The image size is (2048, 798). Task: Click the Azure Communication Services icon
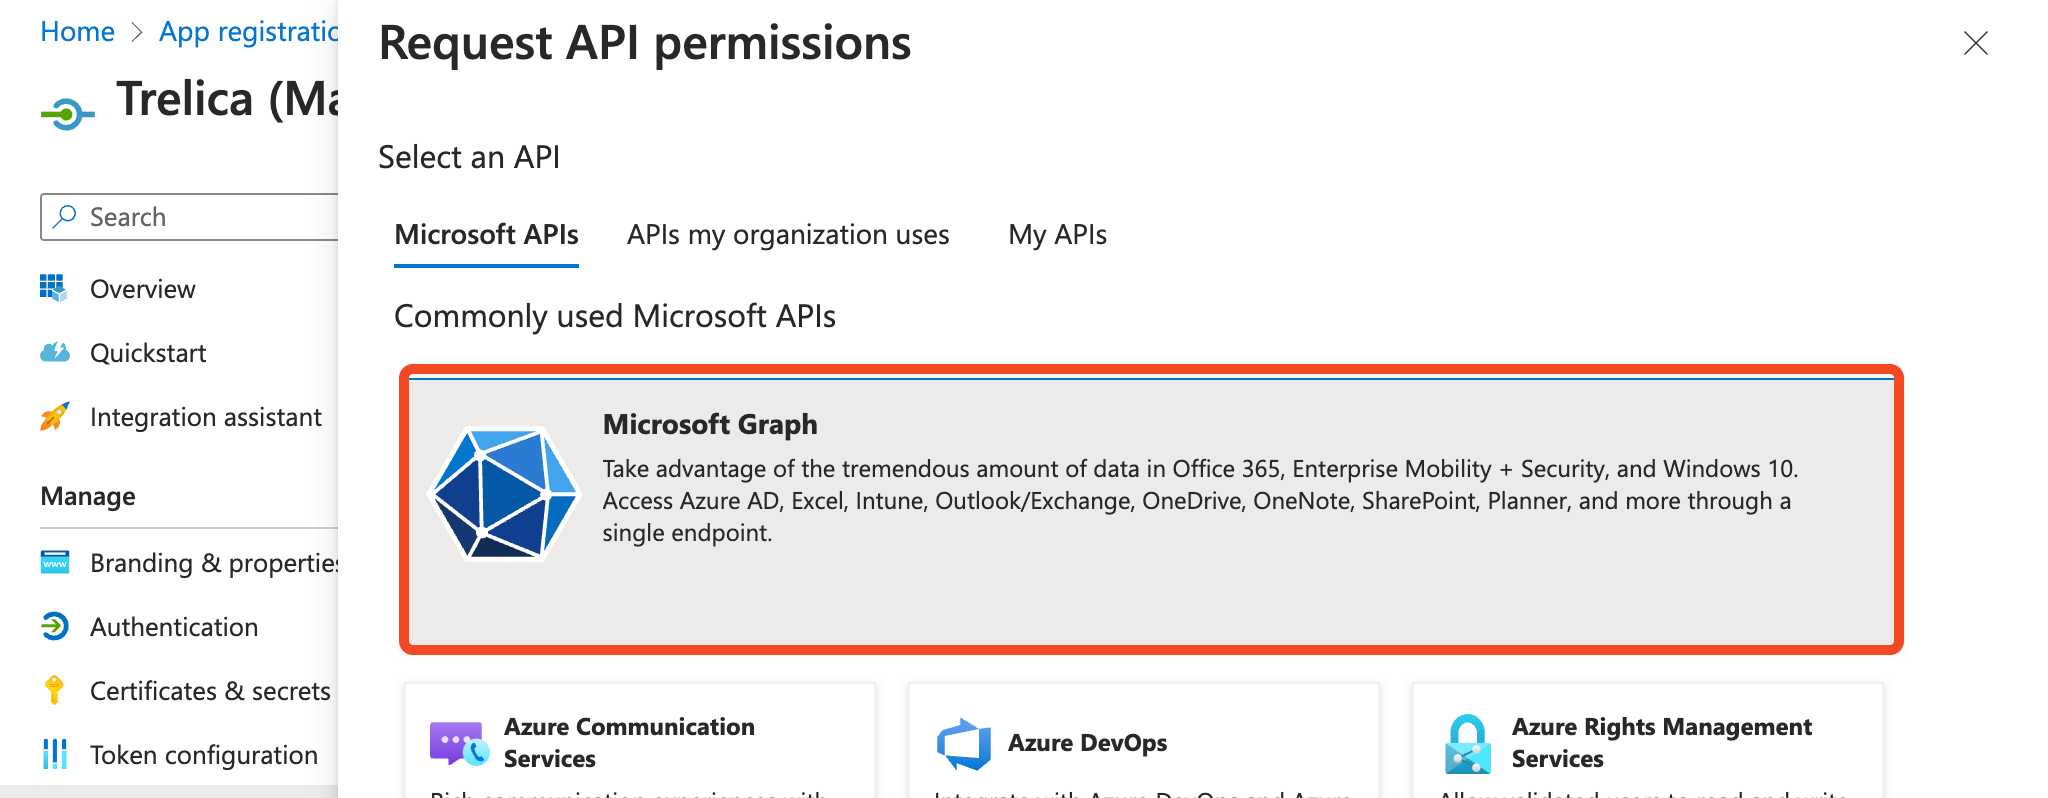pyautogui.click(x=459, y=743)
